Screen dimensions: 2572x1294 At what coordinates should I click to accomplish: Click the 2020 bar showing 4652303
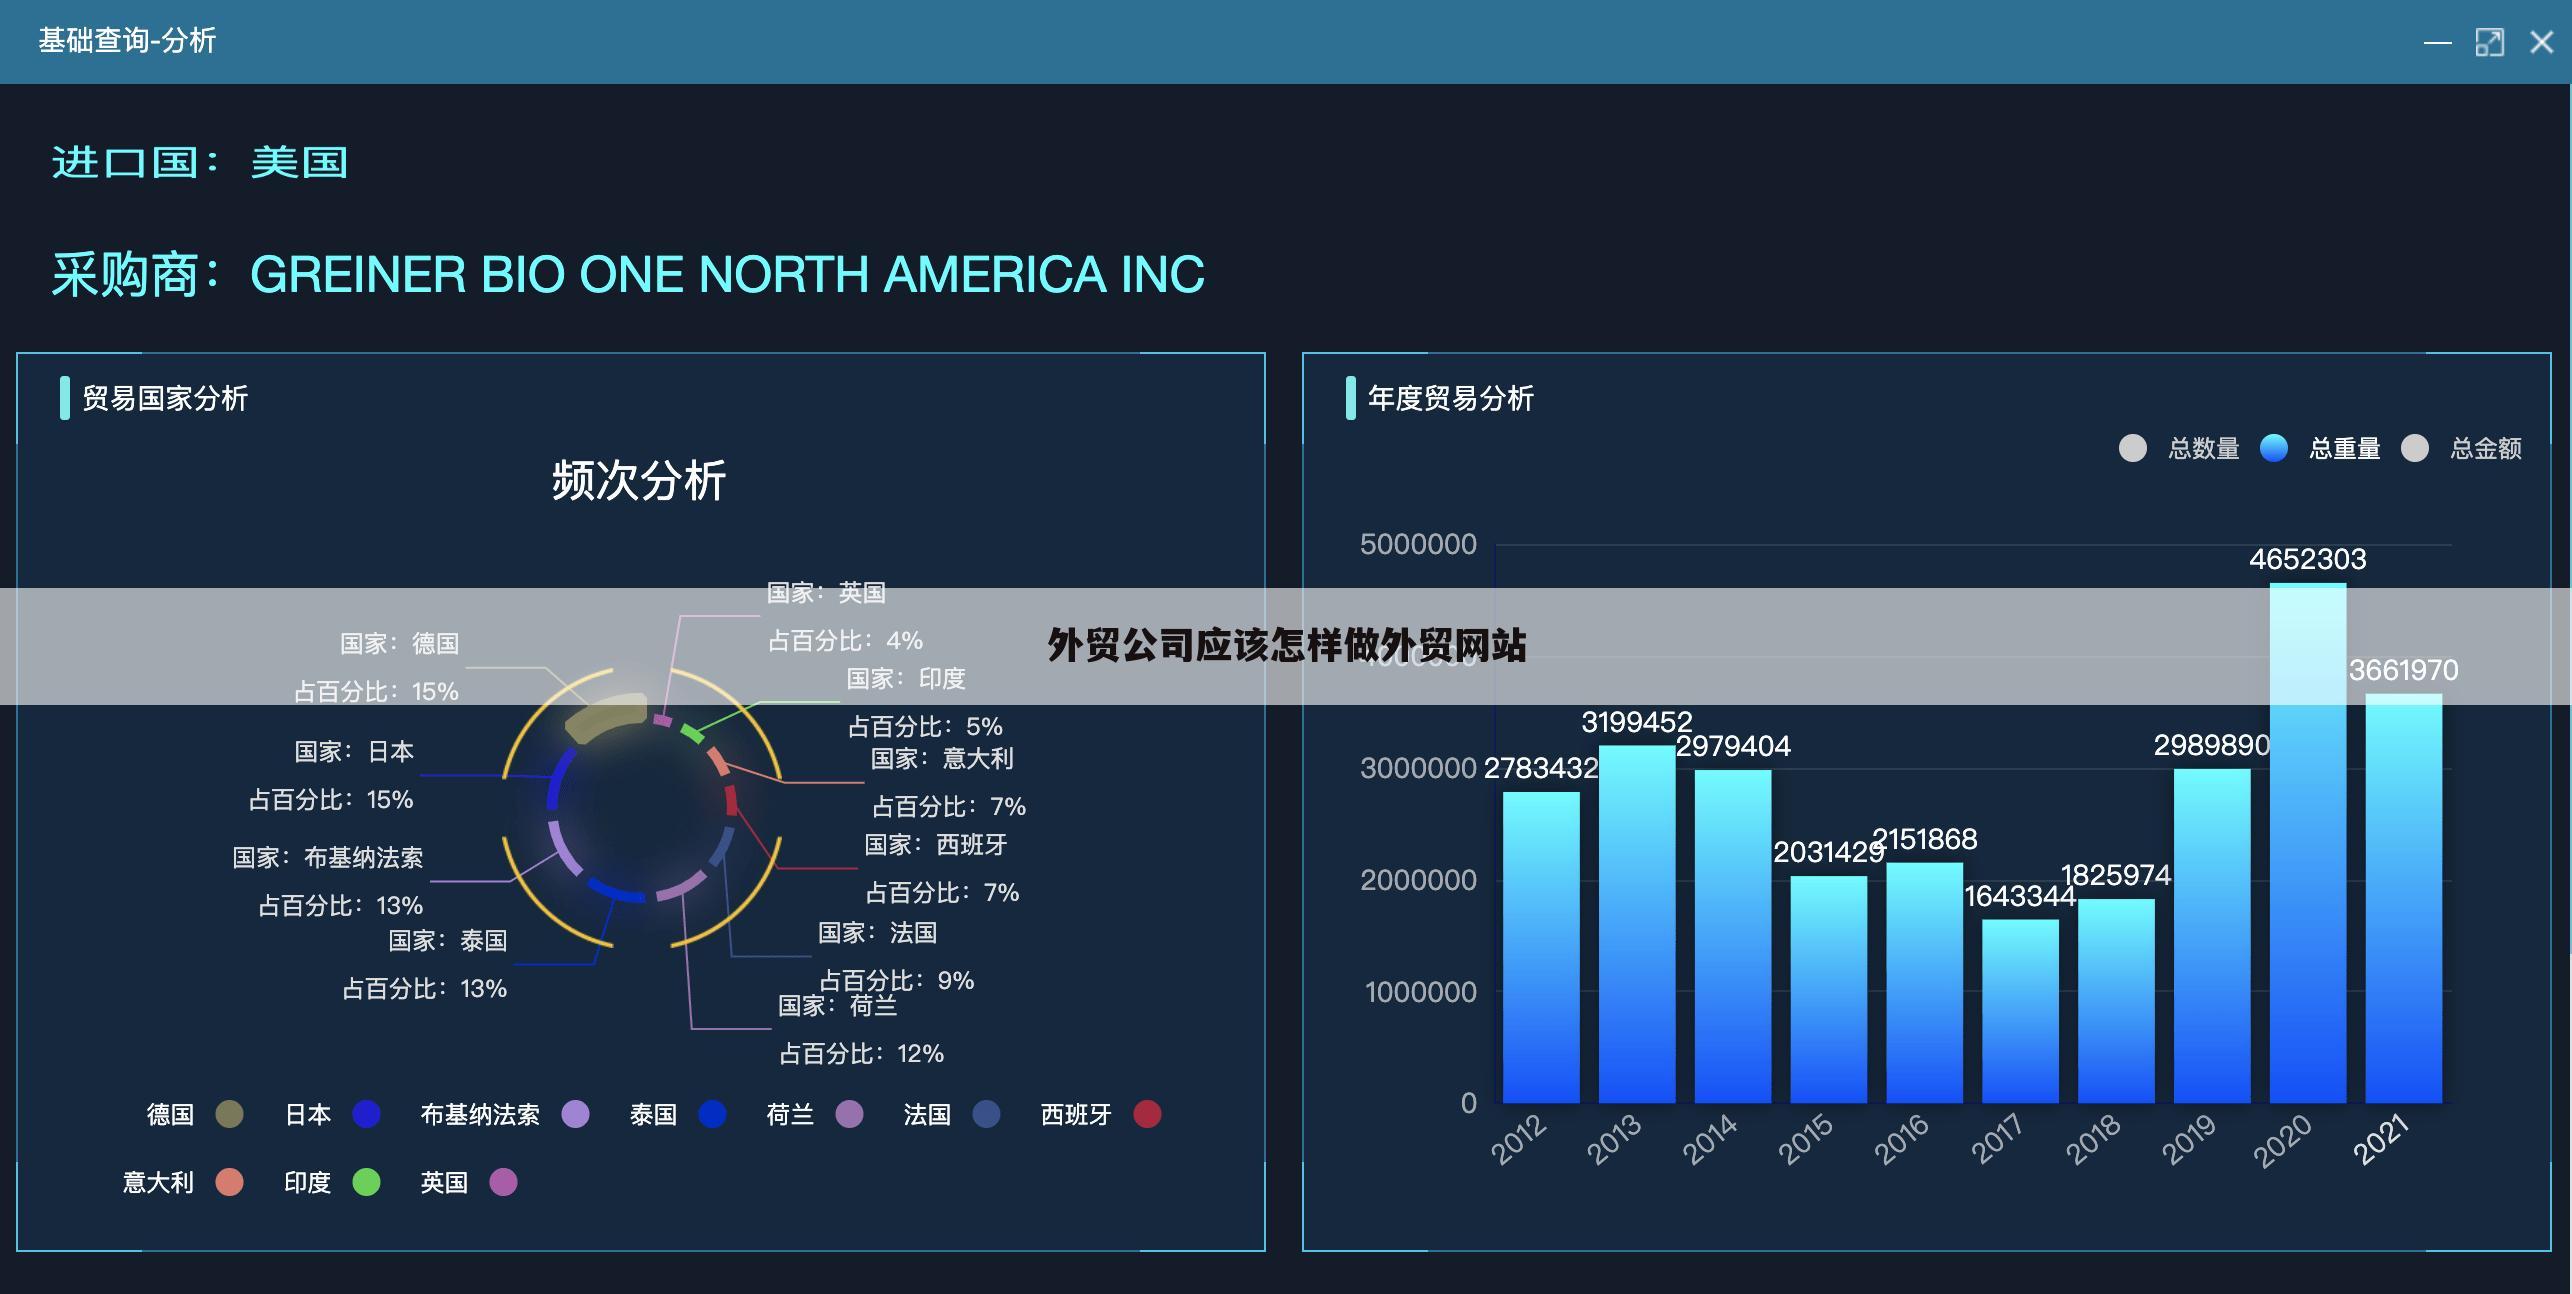[2310, 840]
